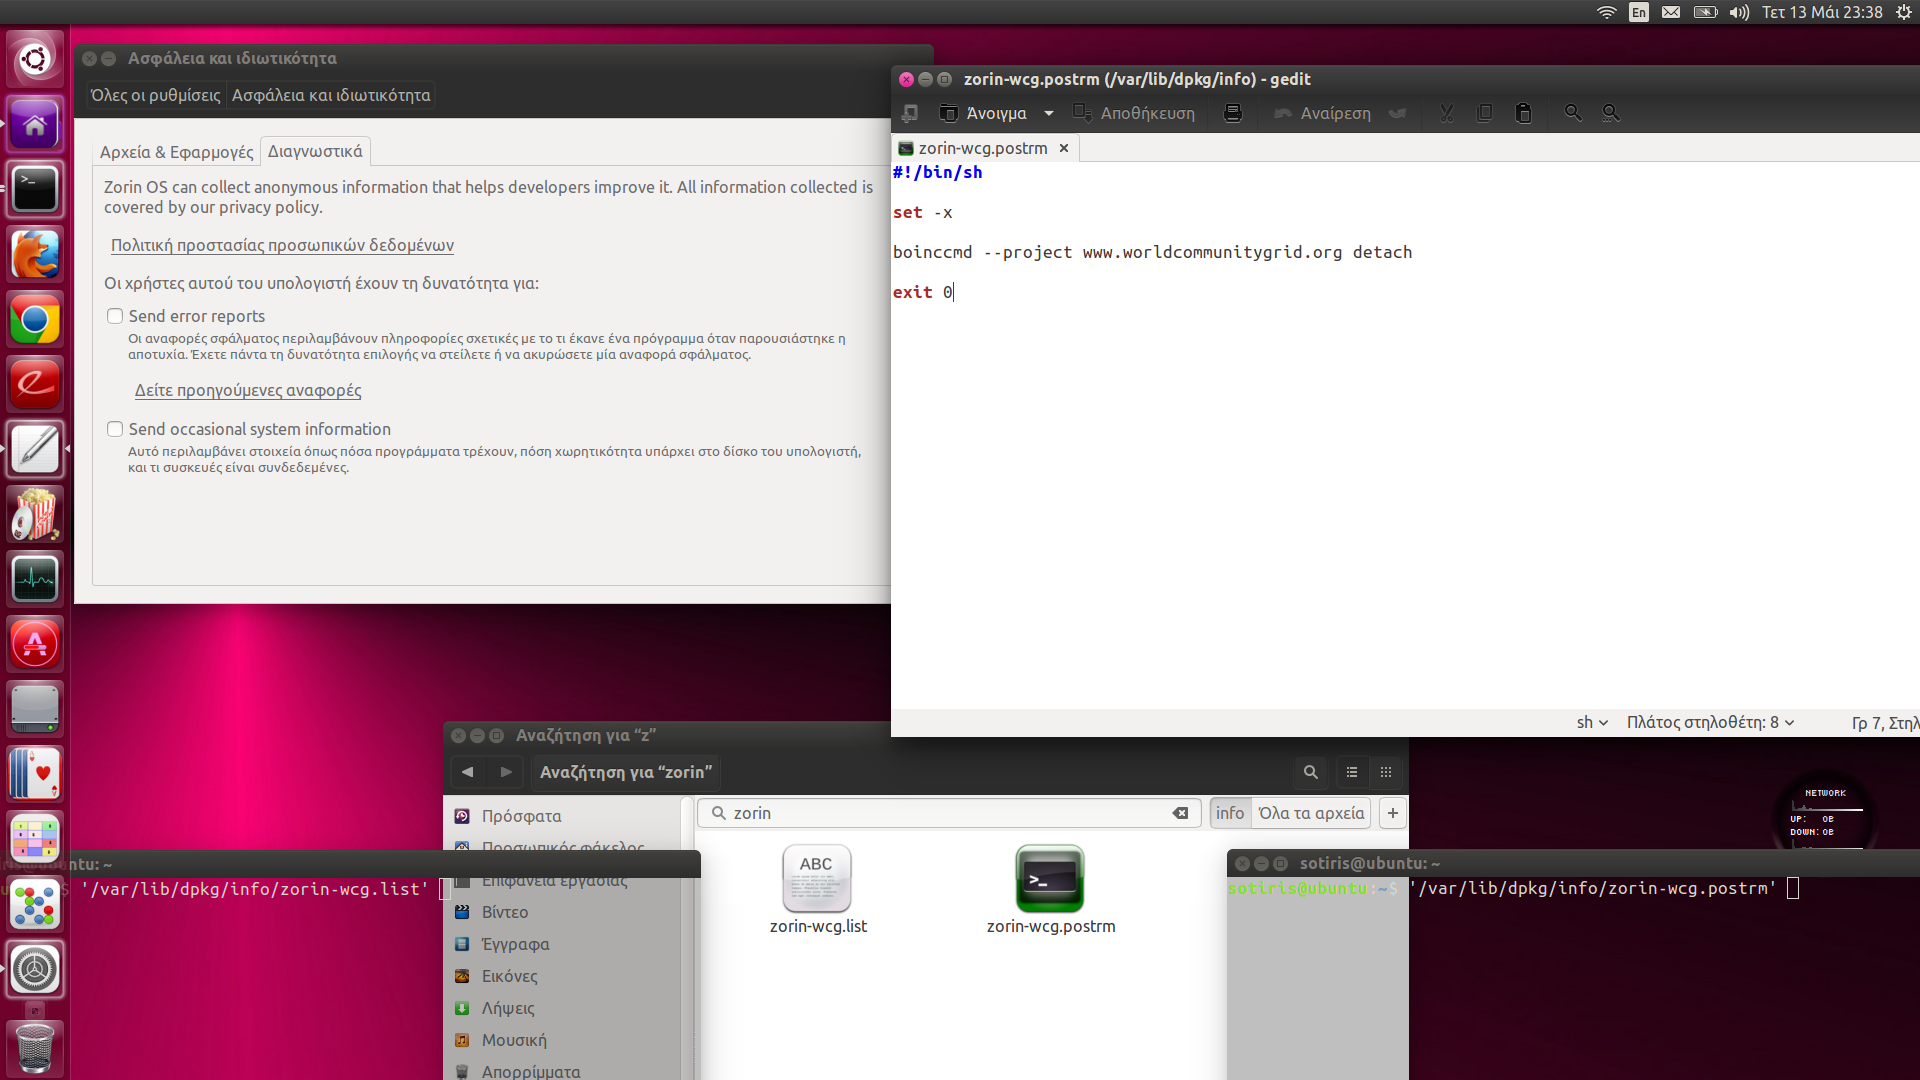Click the find magnifier icon in gedit
The image size is (1920, 1080).
tap(1573, 113)
